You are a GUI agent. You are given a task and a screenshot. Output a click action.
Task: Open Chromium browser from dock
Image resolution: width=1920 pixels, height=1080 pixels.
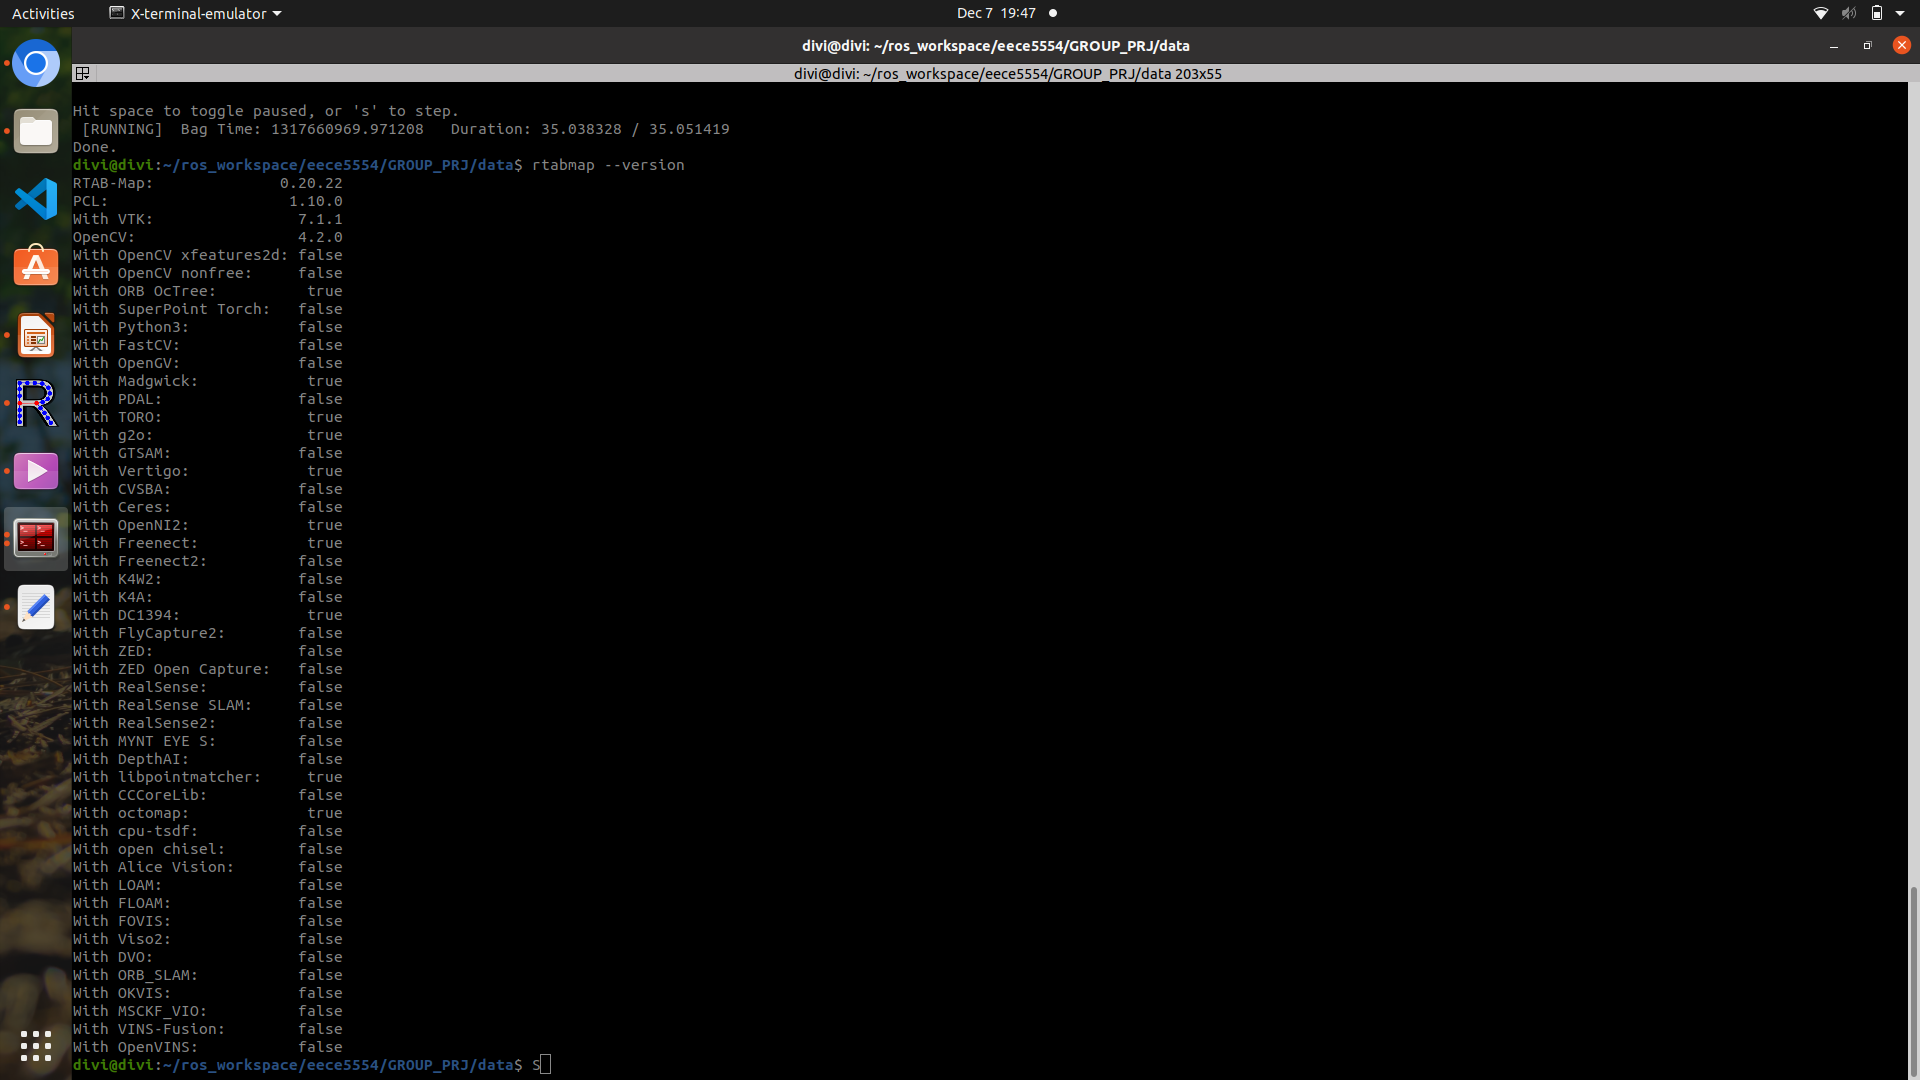tap(36, 64)
